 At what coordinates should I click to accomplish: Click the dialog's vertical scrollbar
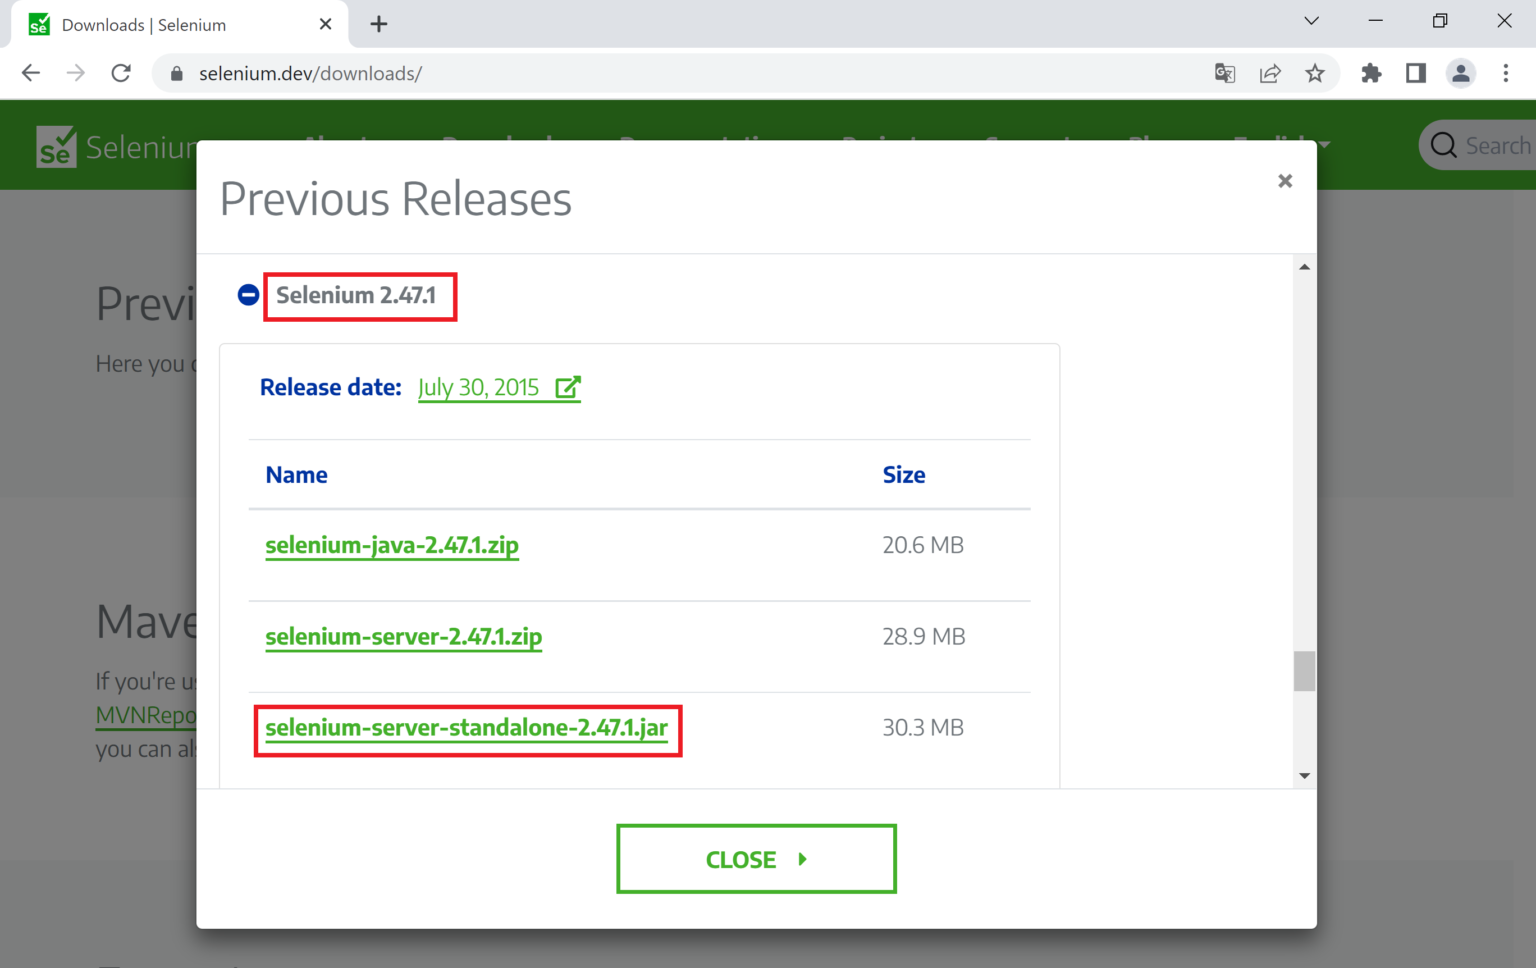[x=1304, y=671]
